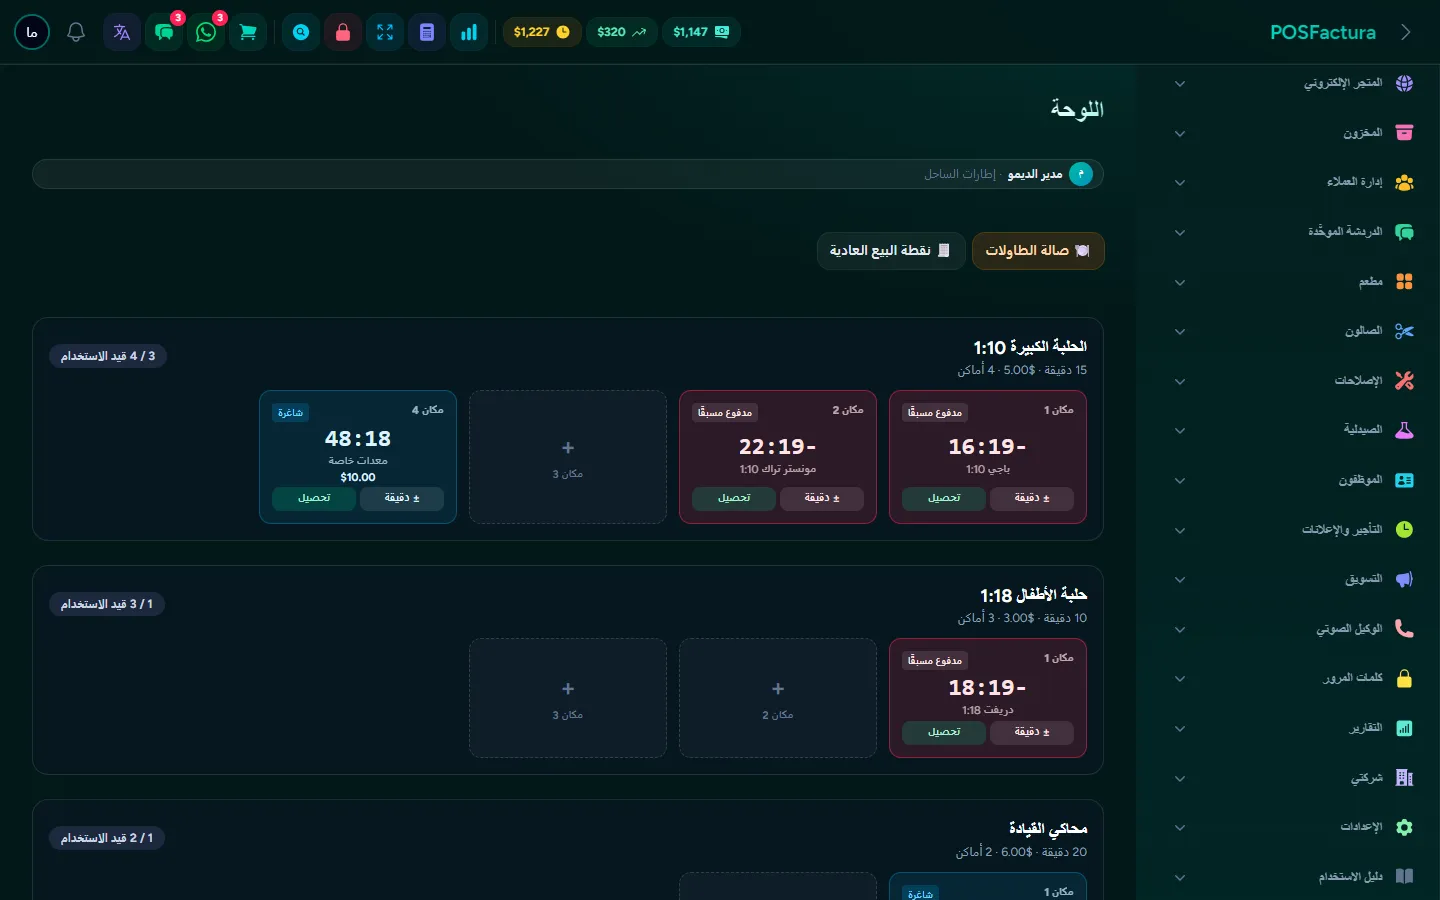Open the التسويق megaphone icon

coord(1404,579)
